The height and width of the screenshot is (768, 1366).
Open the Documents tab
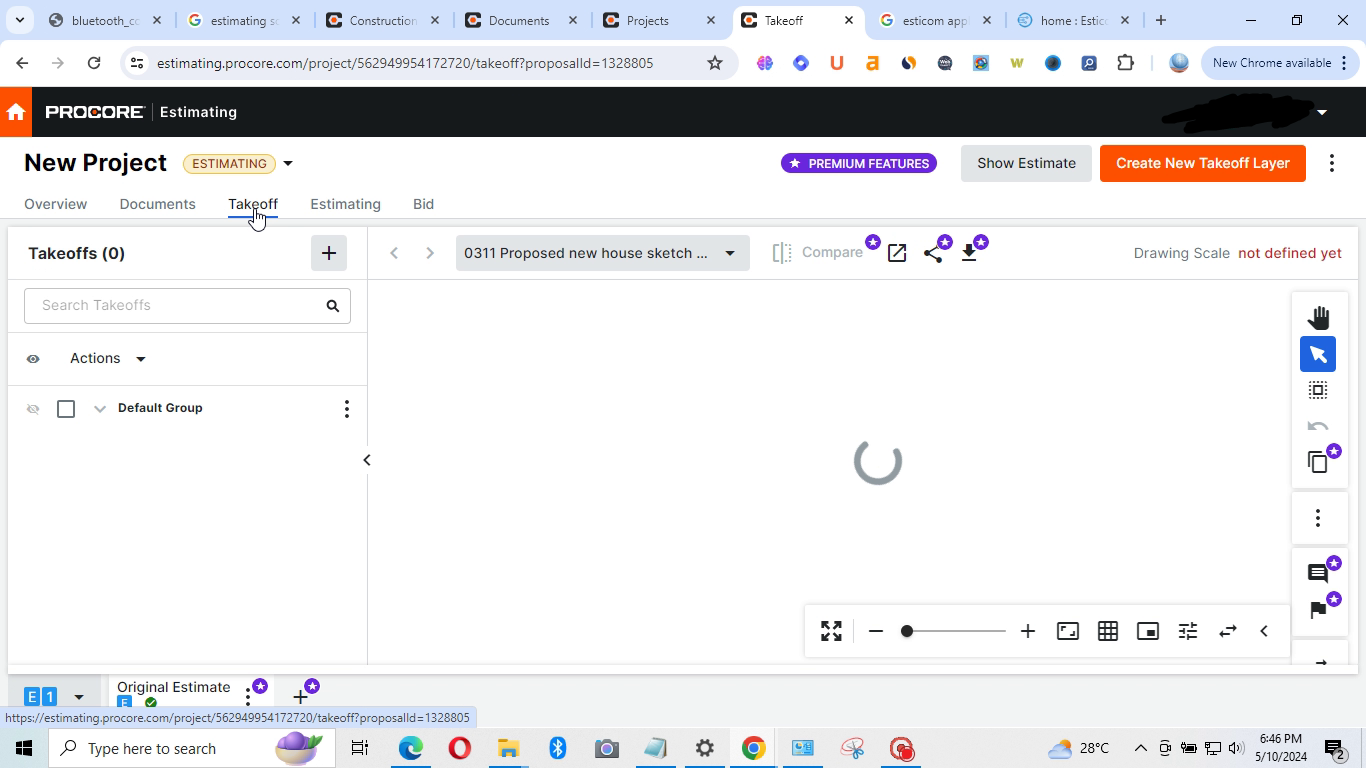157,204
